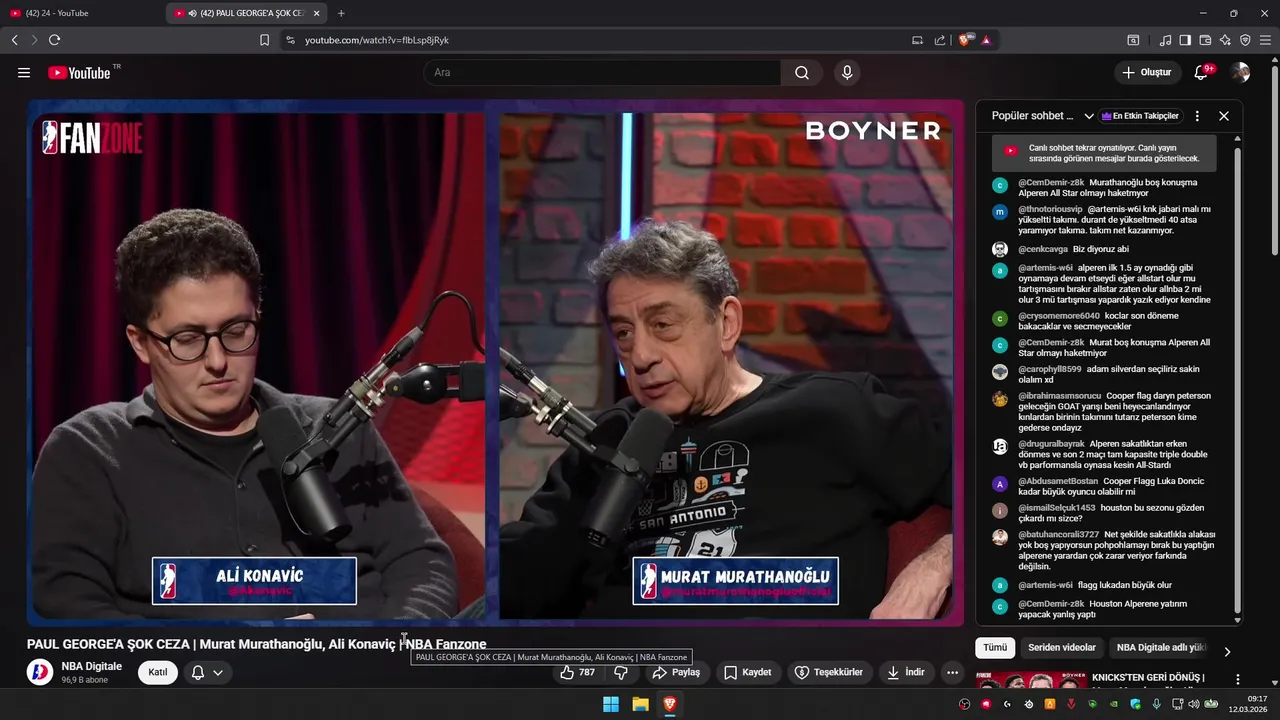Click the video player to pause
The height and width of the screenshot is (720, 1280).
(x=495, y=362)
